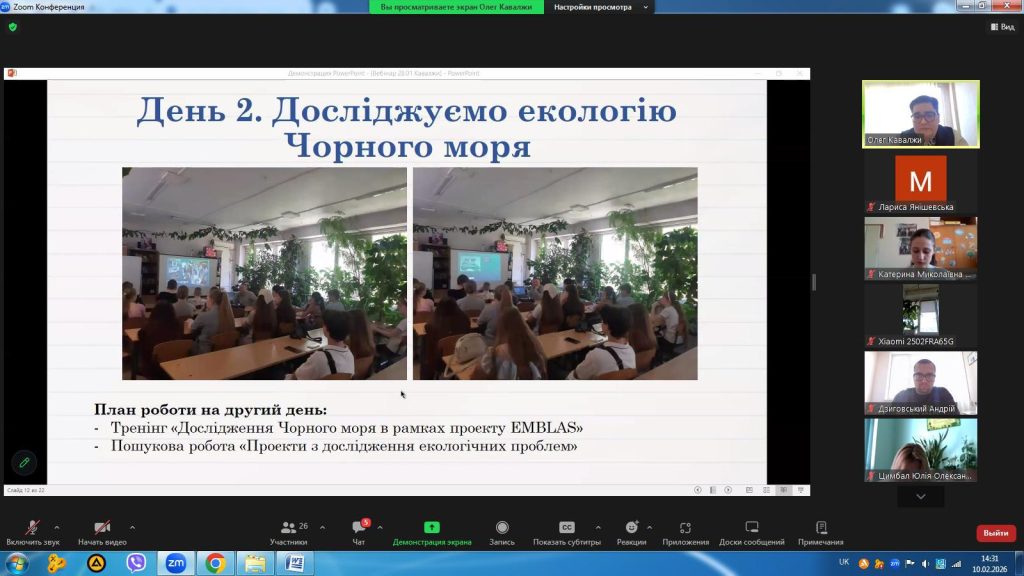The width and height of the screenshot is (1024, 576).
Task: Turn on camera with Начать видео
Action: 102,532
